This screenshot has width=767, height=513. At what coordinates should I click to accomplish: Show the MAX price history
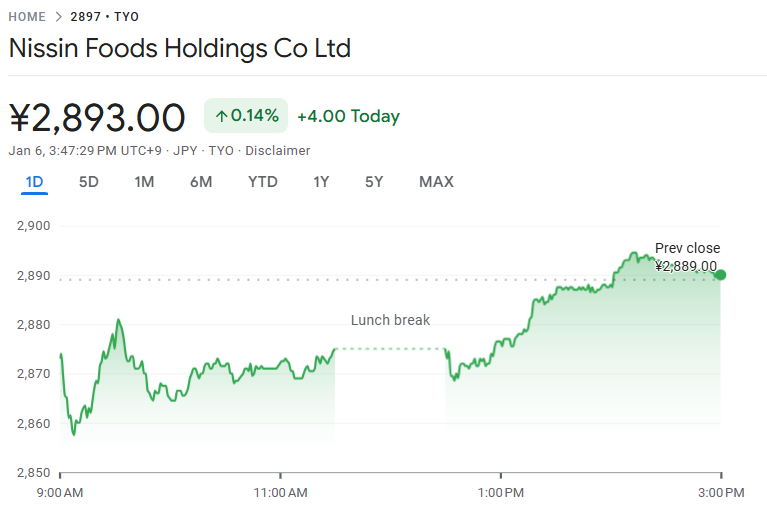click(436, 182)
